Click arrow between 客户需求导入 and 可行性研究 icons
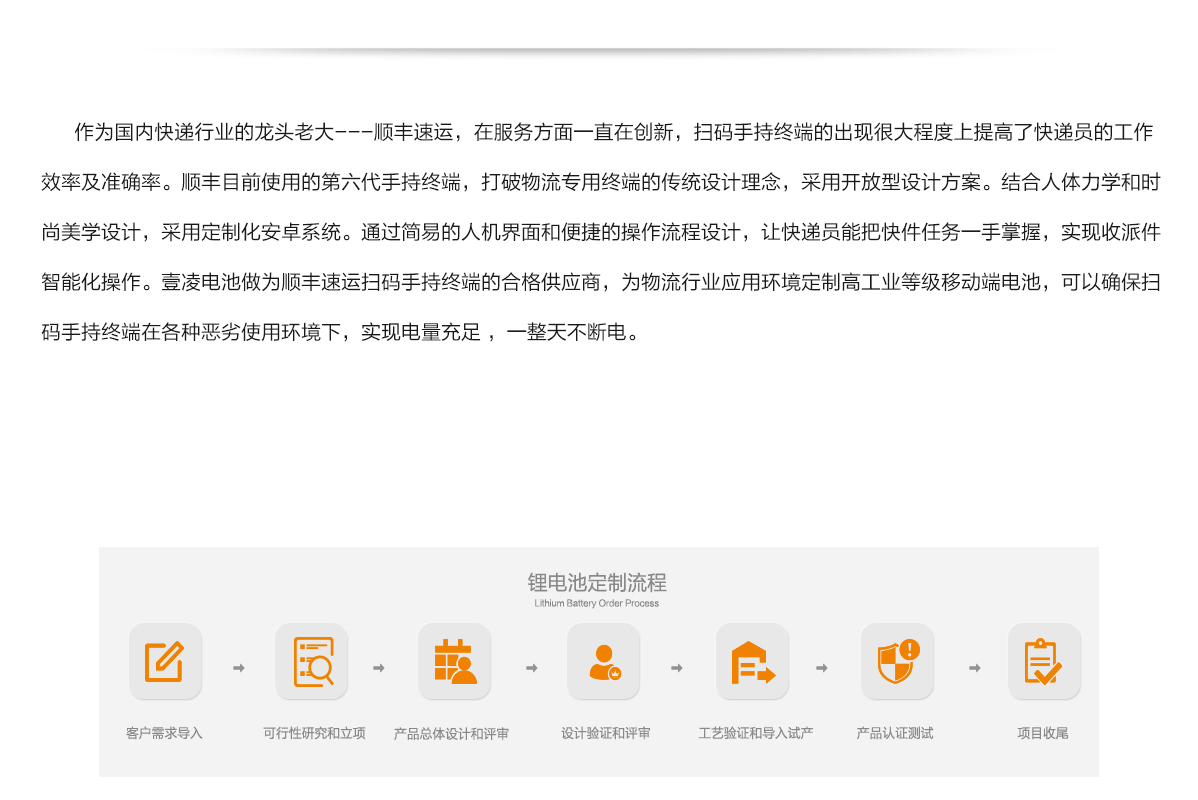Image resolution: width=1198 pixels, height=800 pixels. (238, 668)
